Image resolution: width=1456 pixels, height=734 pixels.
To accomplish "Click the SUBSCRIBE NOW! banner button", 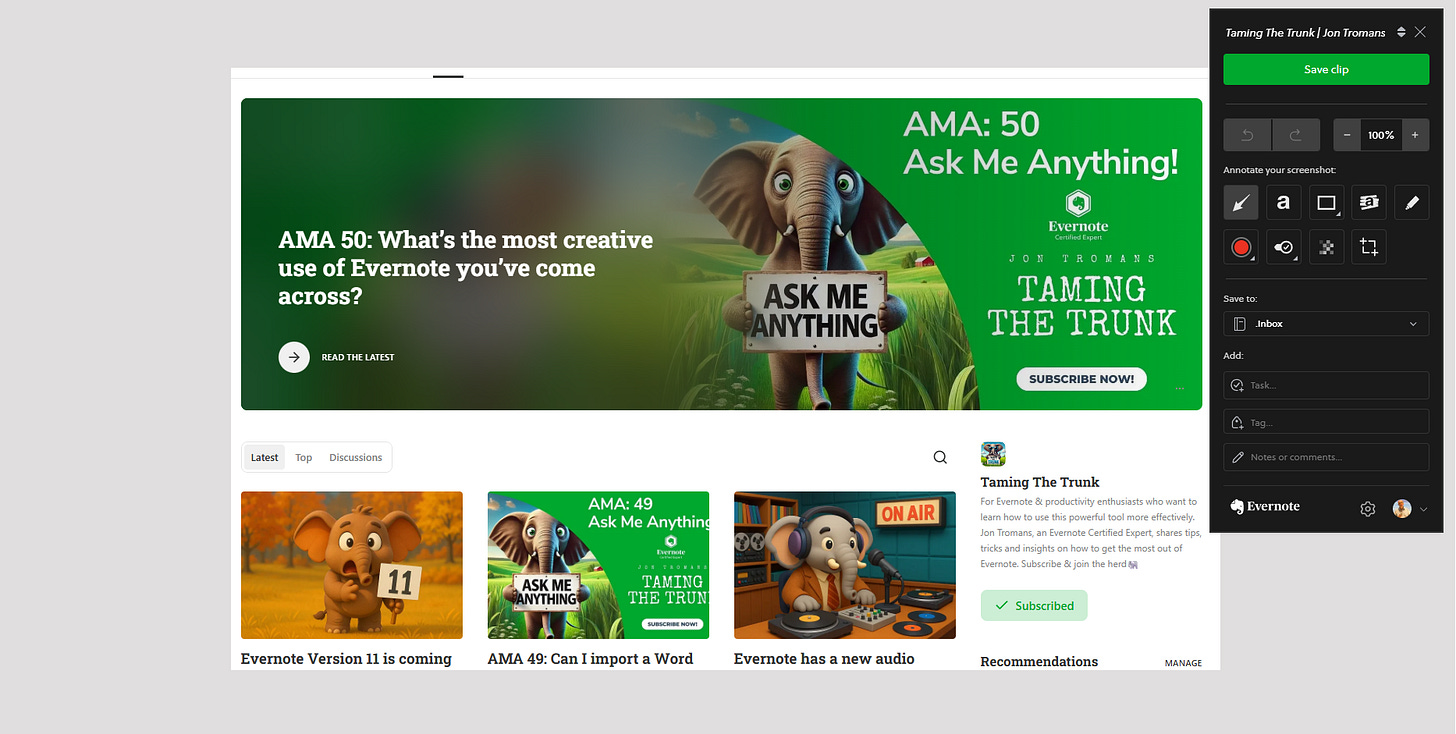I will point(1081,379).
